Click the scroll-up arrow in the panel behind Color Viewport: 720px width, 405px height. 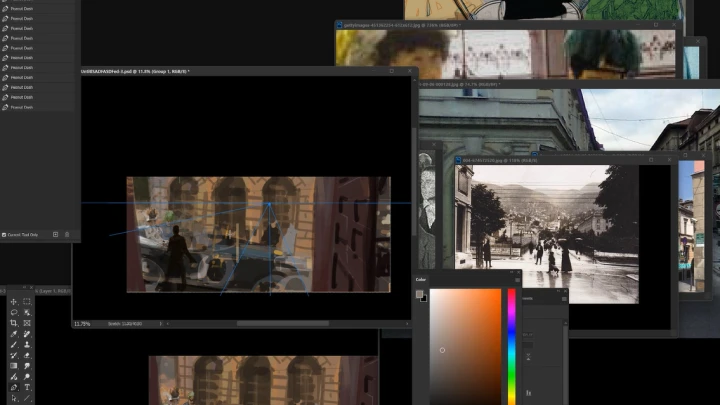tap(565, 324)
